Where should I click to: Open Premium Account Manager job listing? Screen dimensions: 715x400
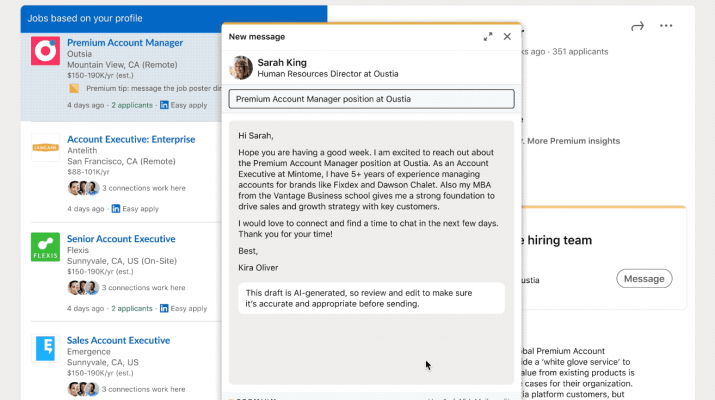click(125, 42)
